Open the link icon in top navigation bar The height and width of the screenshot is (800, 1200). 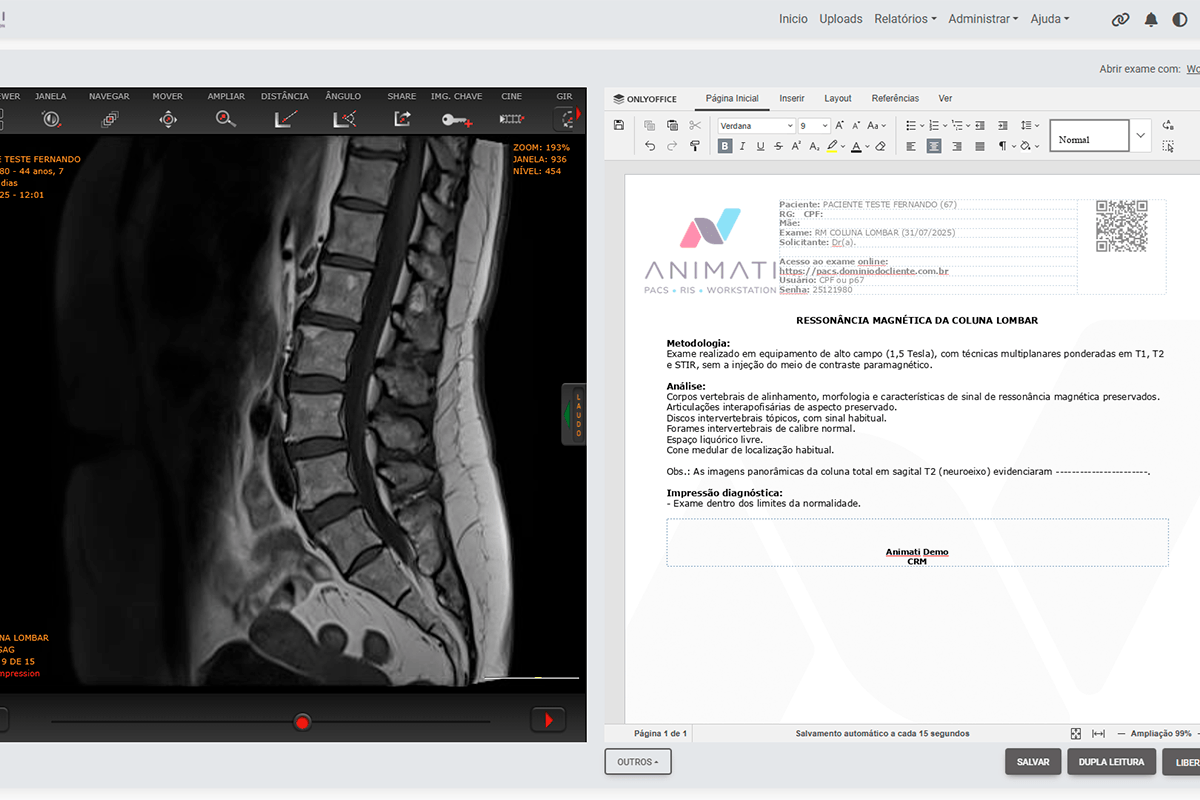(1120, 19)
